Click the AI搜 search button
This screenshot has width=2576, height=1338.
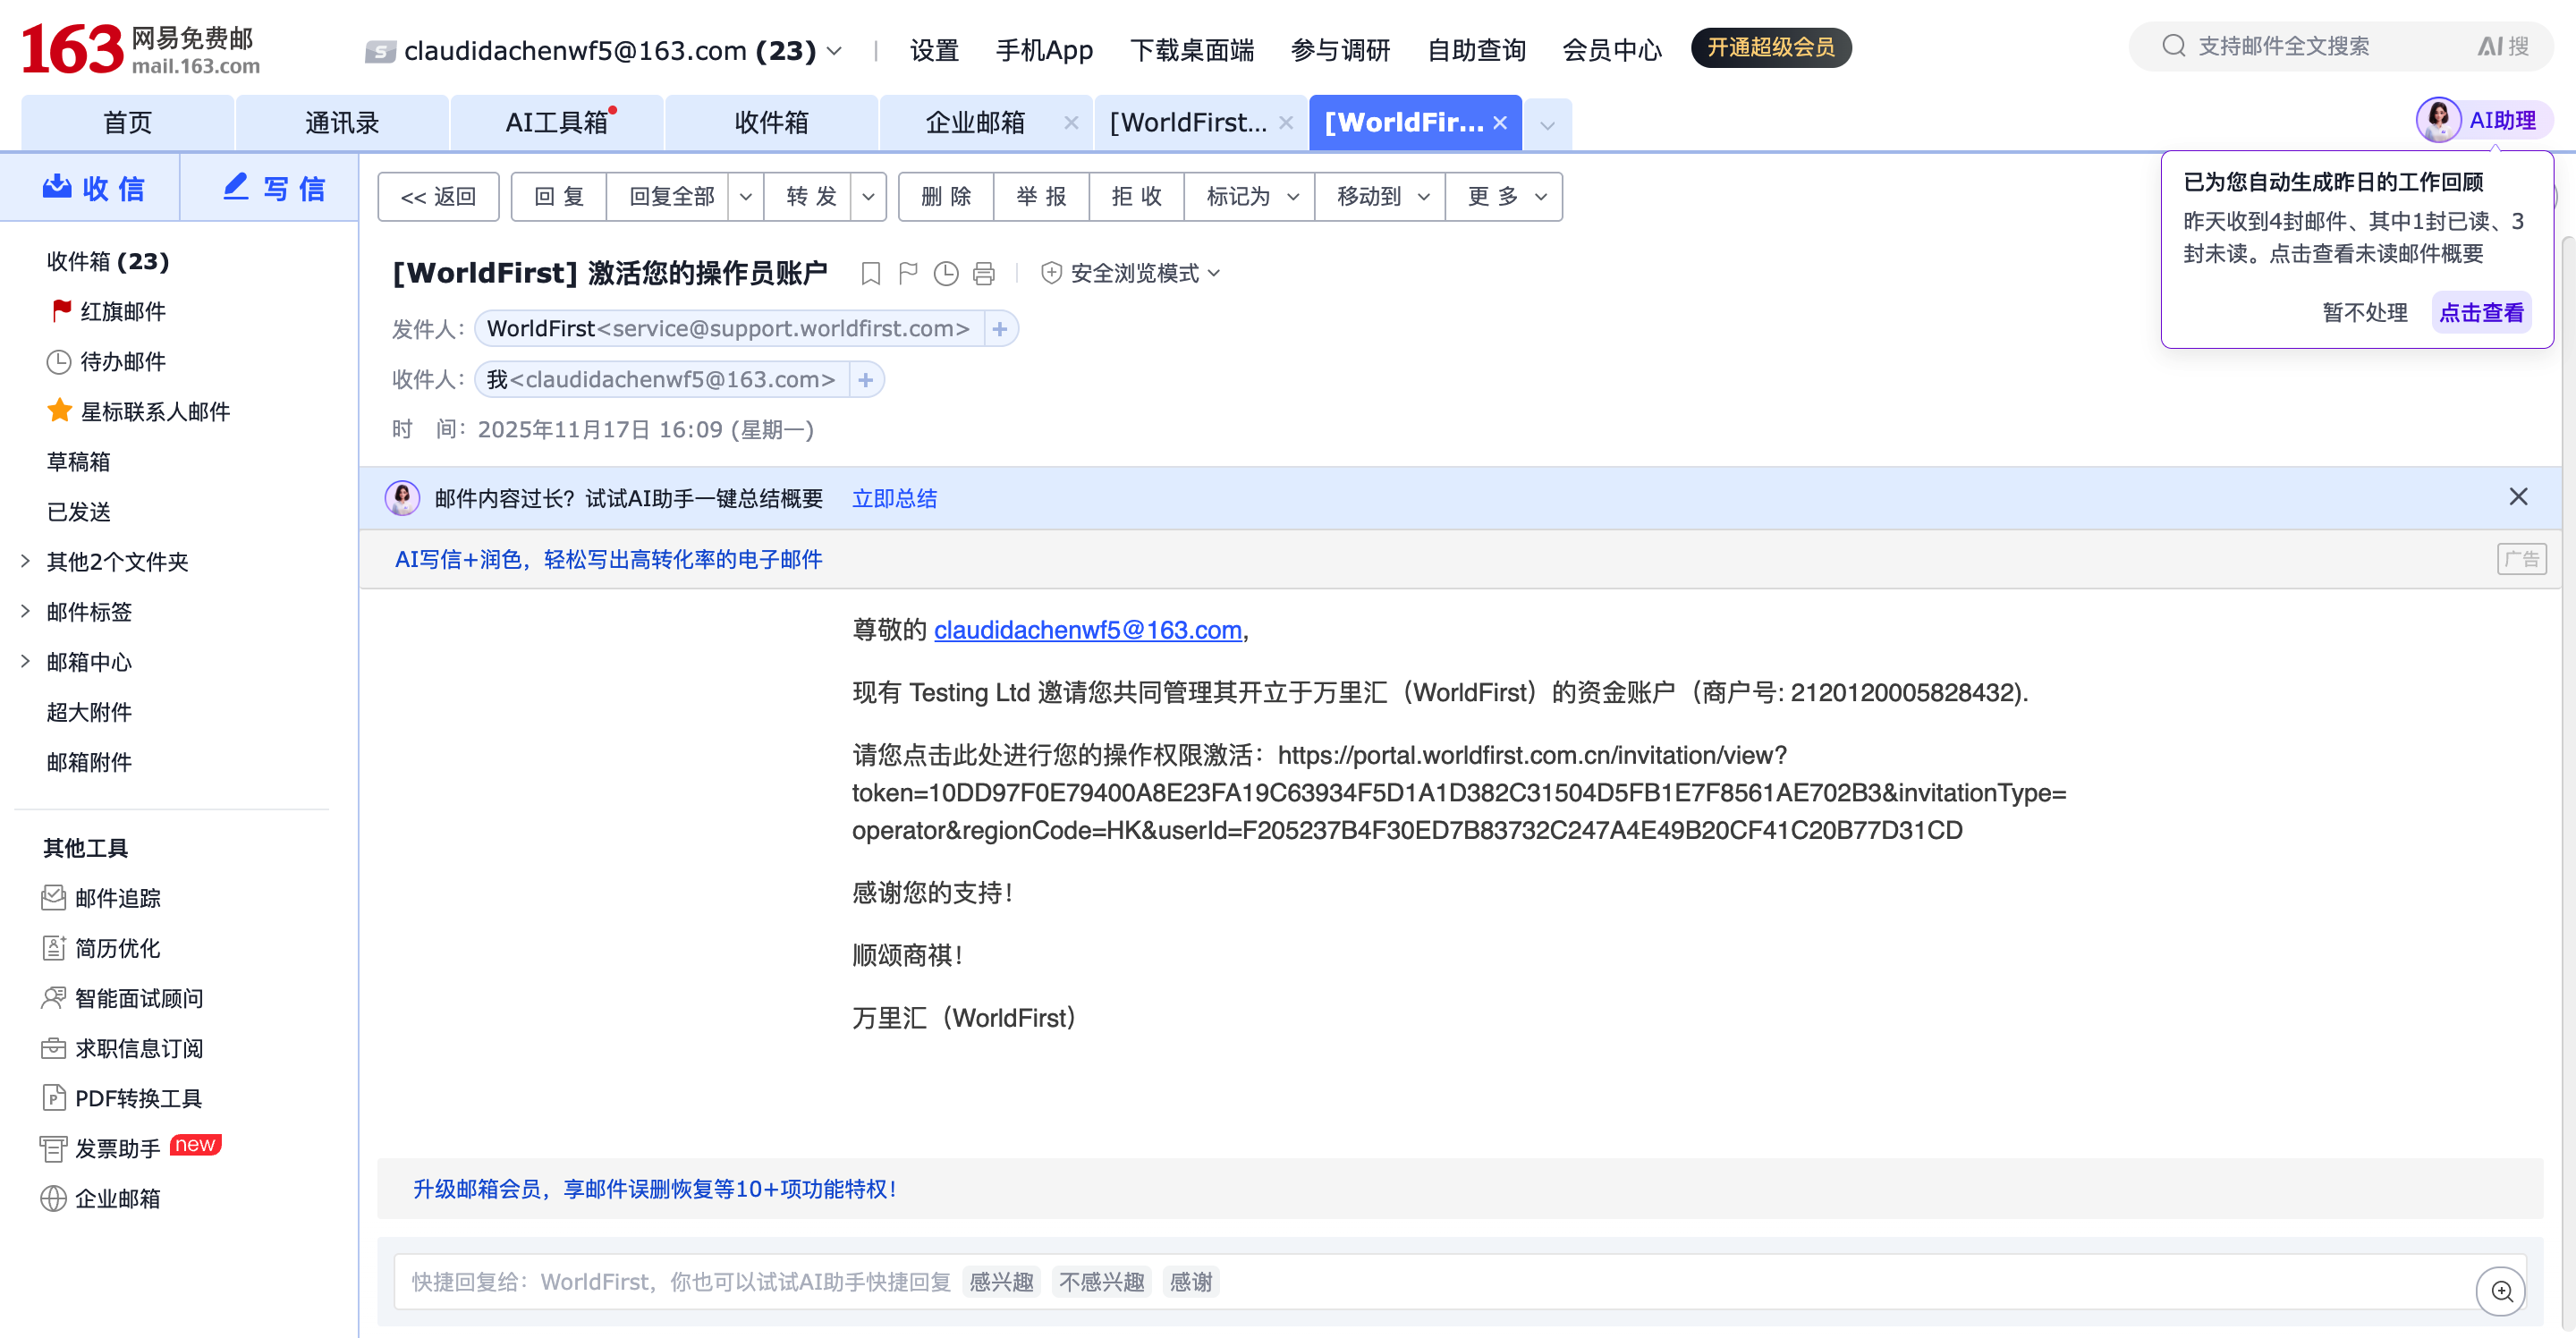click(2503, 46)
